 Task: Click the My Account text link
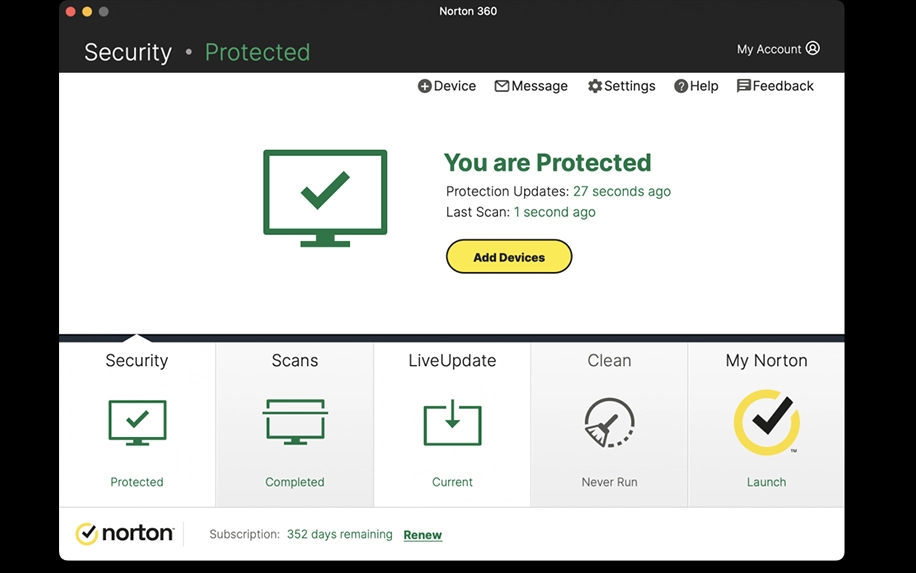[769, 49]
